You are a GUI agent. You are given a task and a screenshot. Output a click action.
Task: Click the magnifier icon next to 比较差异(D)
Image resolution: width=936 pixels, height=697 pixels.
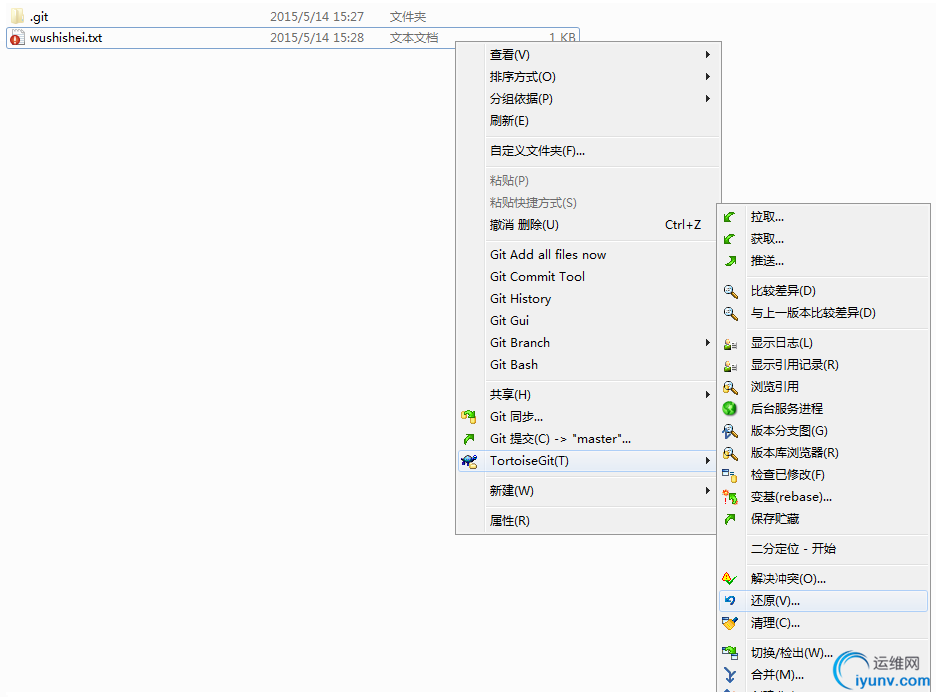click(x=730, y=291)
